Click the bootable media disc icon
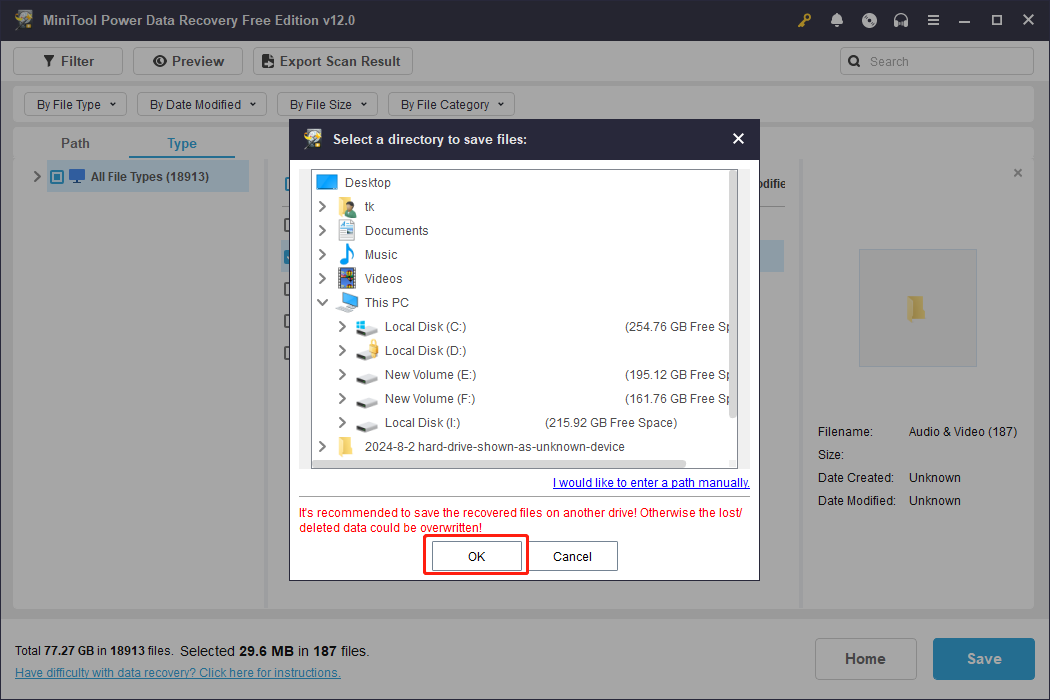 [869, 20]
